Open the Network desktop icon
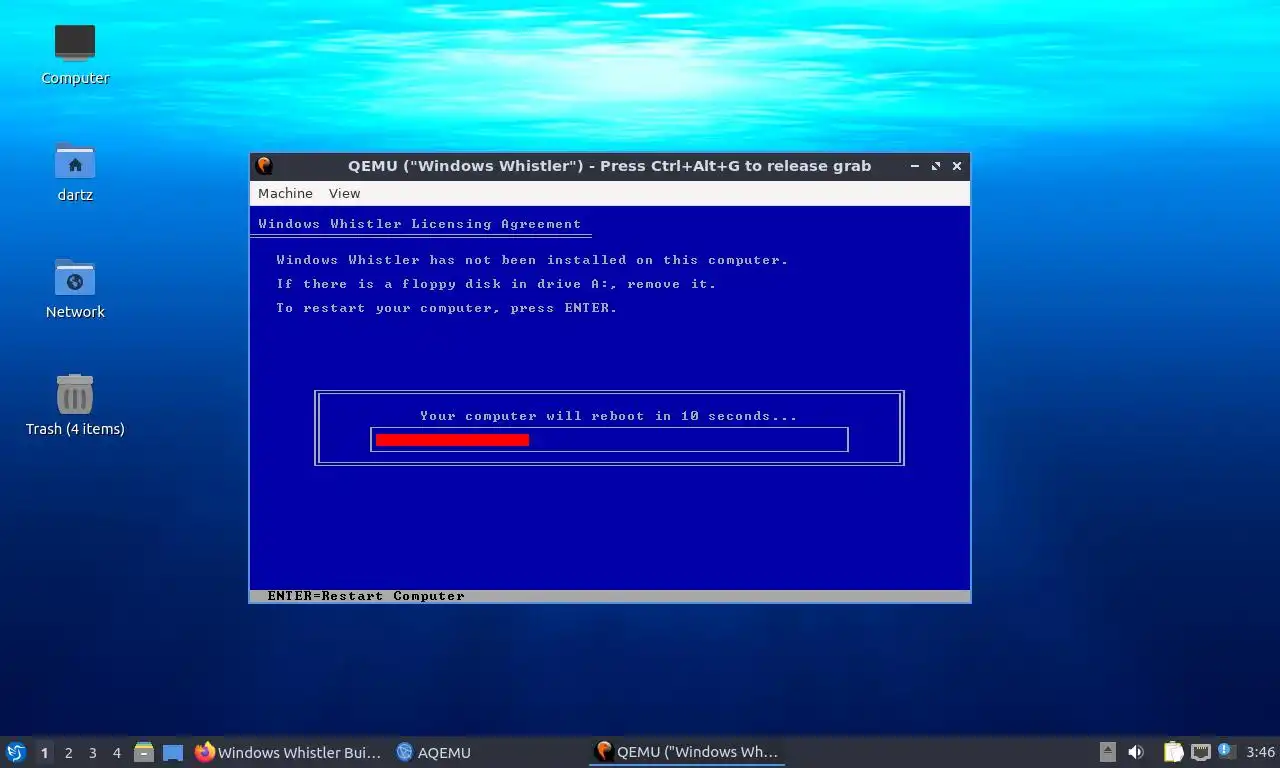1280x768 pixels. [x=75, y=289]
